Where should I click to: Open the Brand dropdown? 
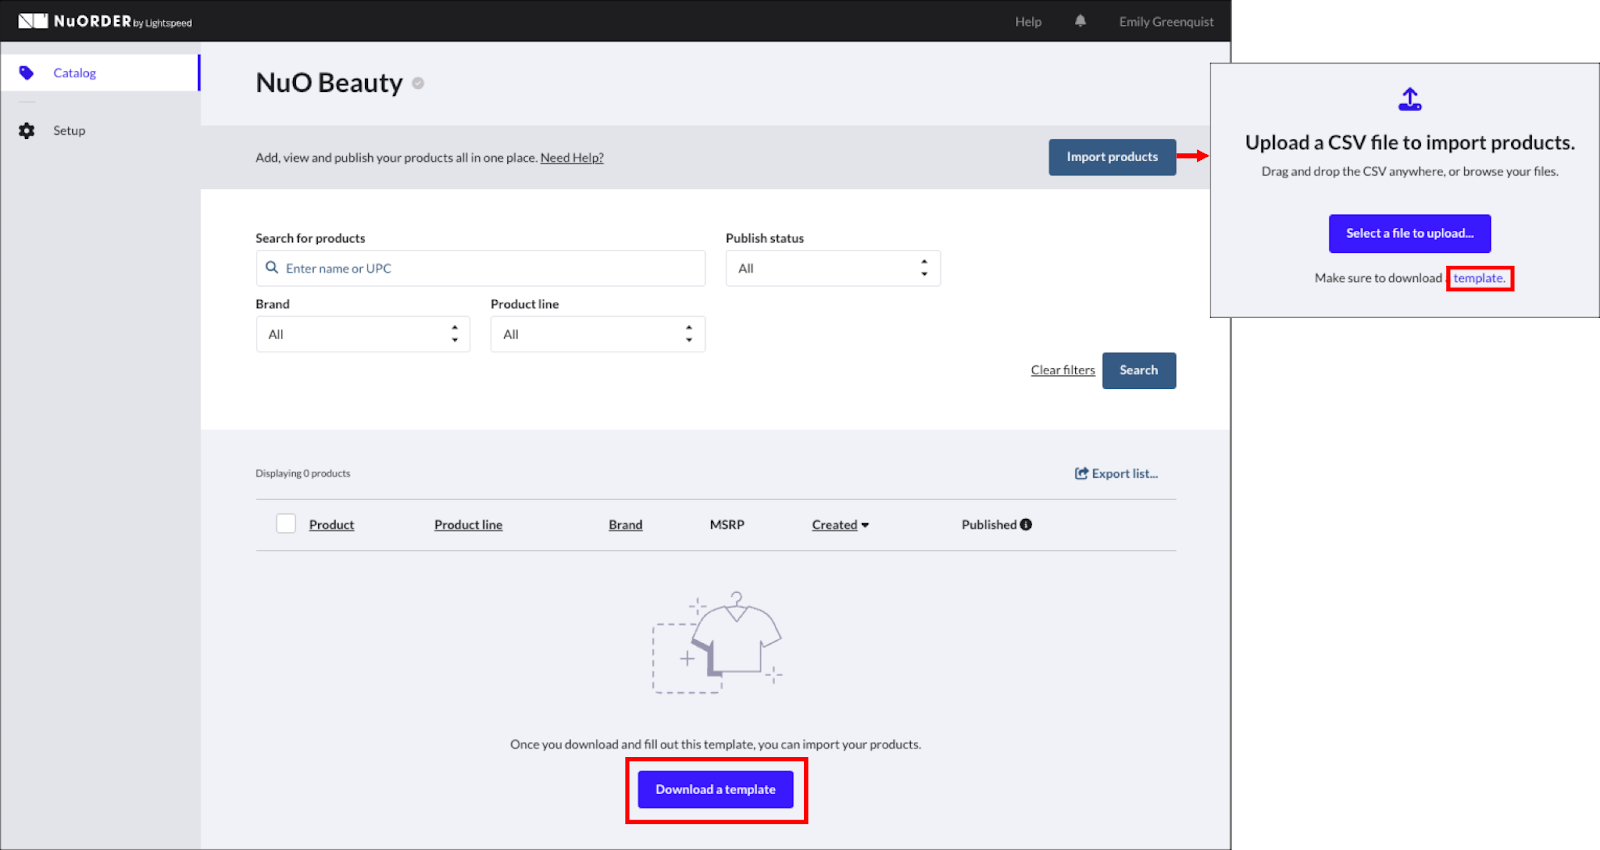363,334
